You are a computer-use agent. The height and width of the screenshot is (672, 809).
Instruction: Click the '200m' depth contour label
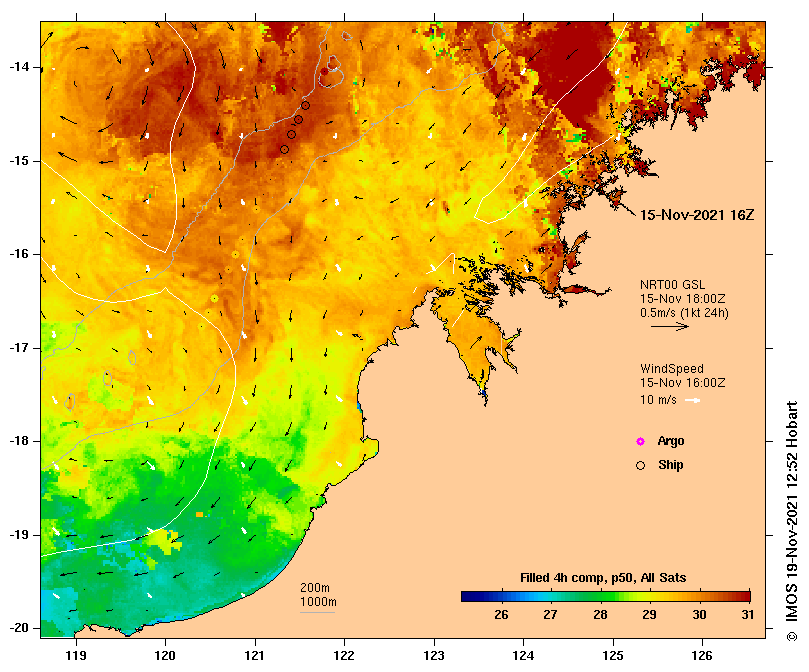pos(315,588)
